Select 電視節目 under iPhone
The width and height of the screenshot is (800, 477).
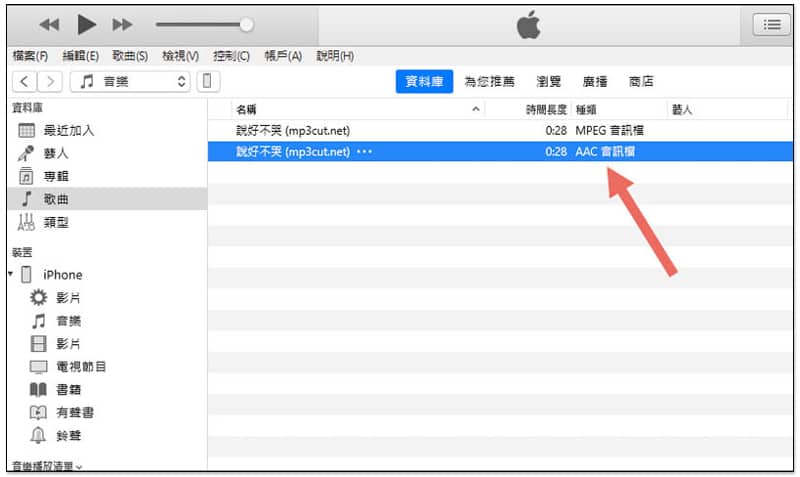81,367
